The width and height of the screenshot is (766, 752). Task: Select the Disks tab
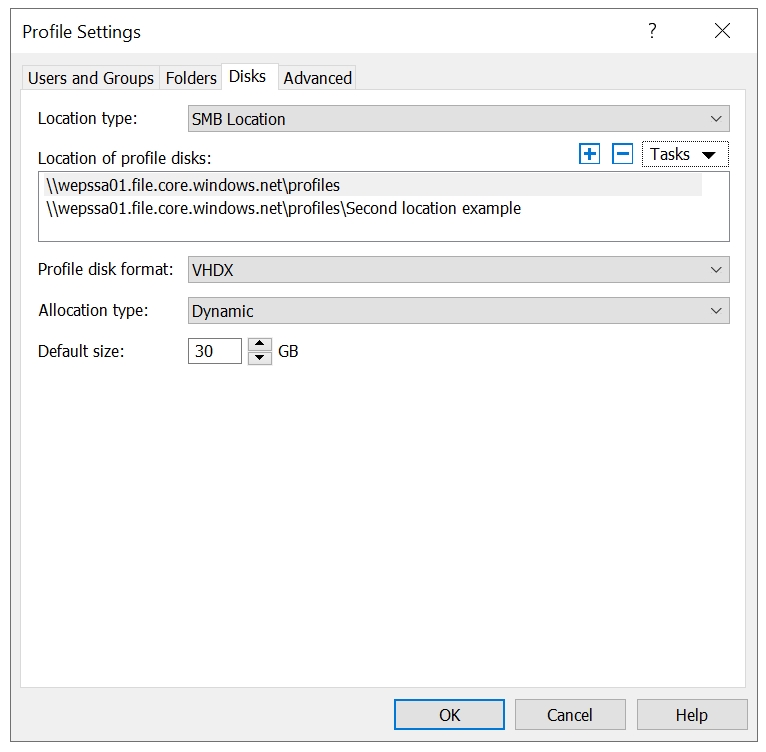click(248, 77)
